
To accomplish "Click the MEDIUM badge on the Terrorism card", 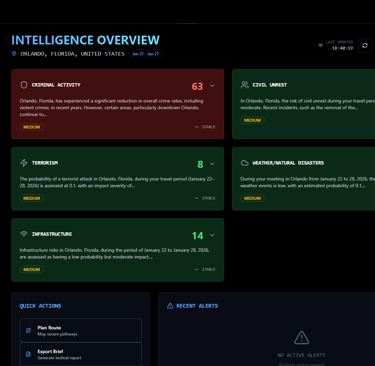I will tap(32, 198).
